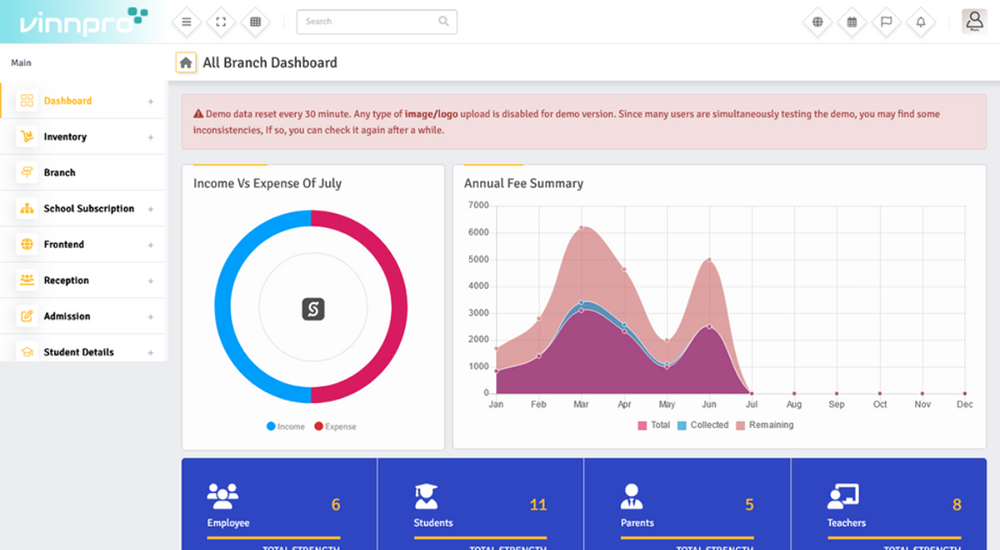Open the calculator grid icon in the top bar

(x=255, y=22)
